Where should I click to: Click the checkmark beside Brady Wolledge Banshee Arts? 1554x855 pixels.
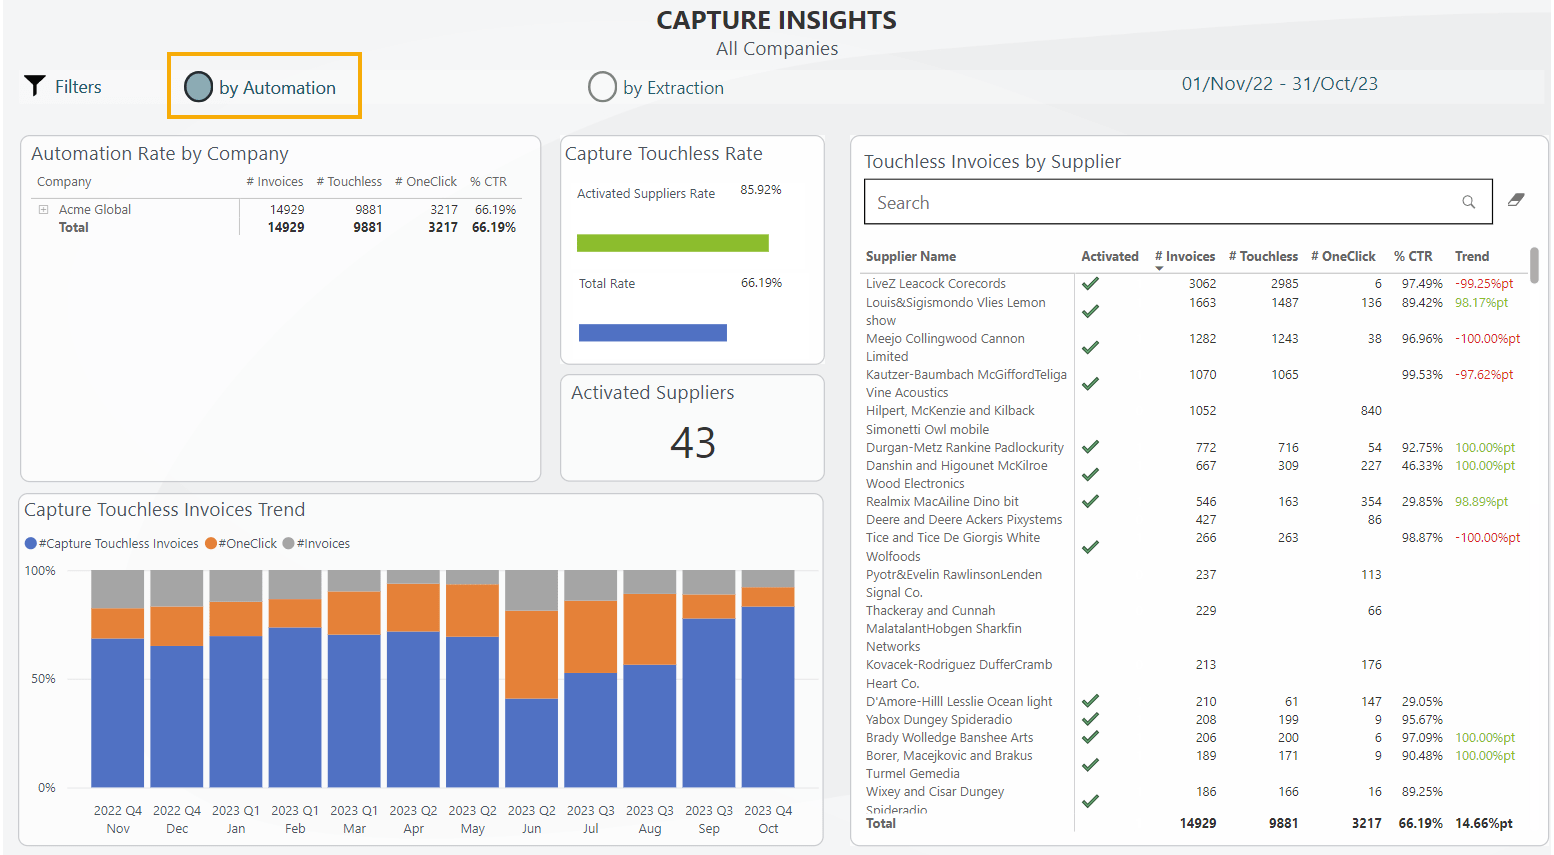[x=1090, y=737]
